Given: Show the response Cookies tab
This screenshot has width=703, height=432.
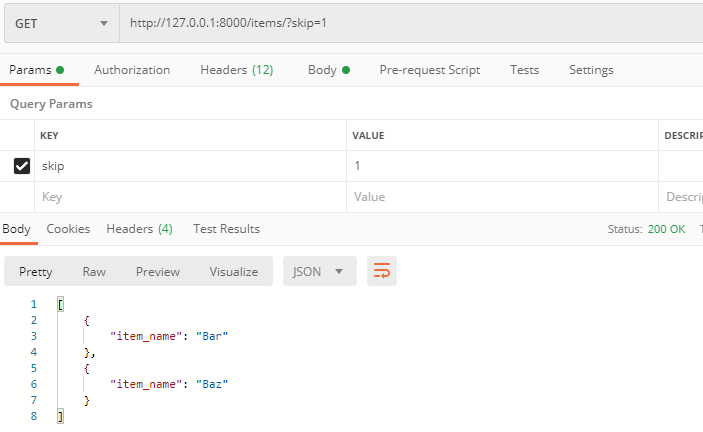Looking at the screenshot, I should [68, 229].
